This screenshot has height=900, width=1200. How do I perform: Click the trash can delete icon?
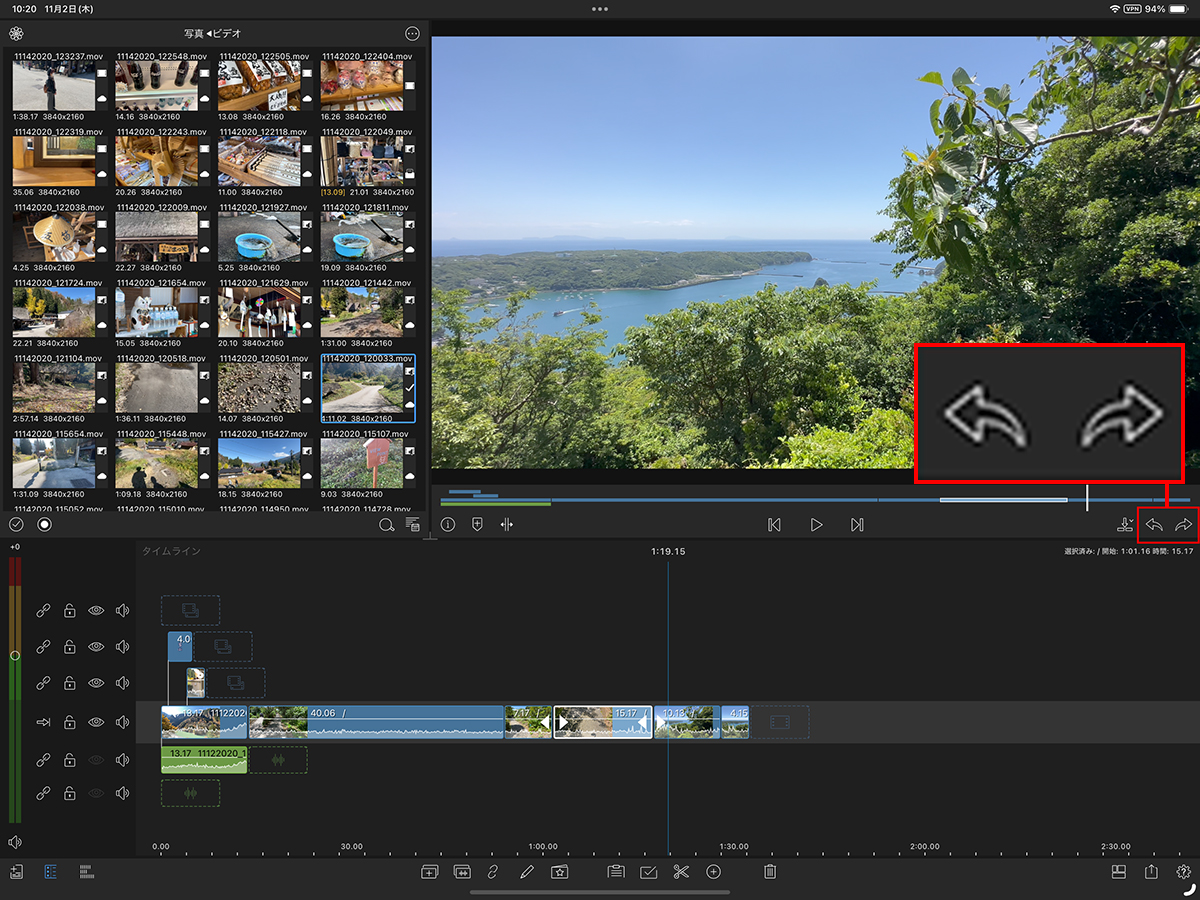coord(769,872)
